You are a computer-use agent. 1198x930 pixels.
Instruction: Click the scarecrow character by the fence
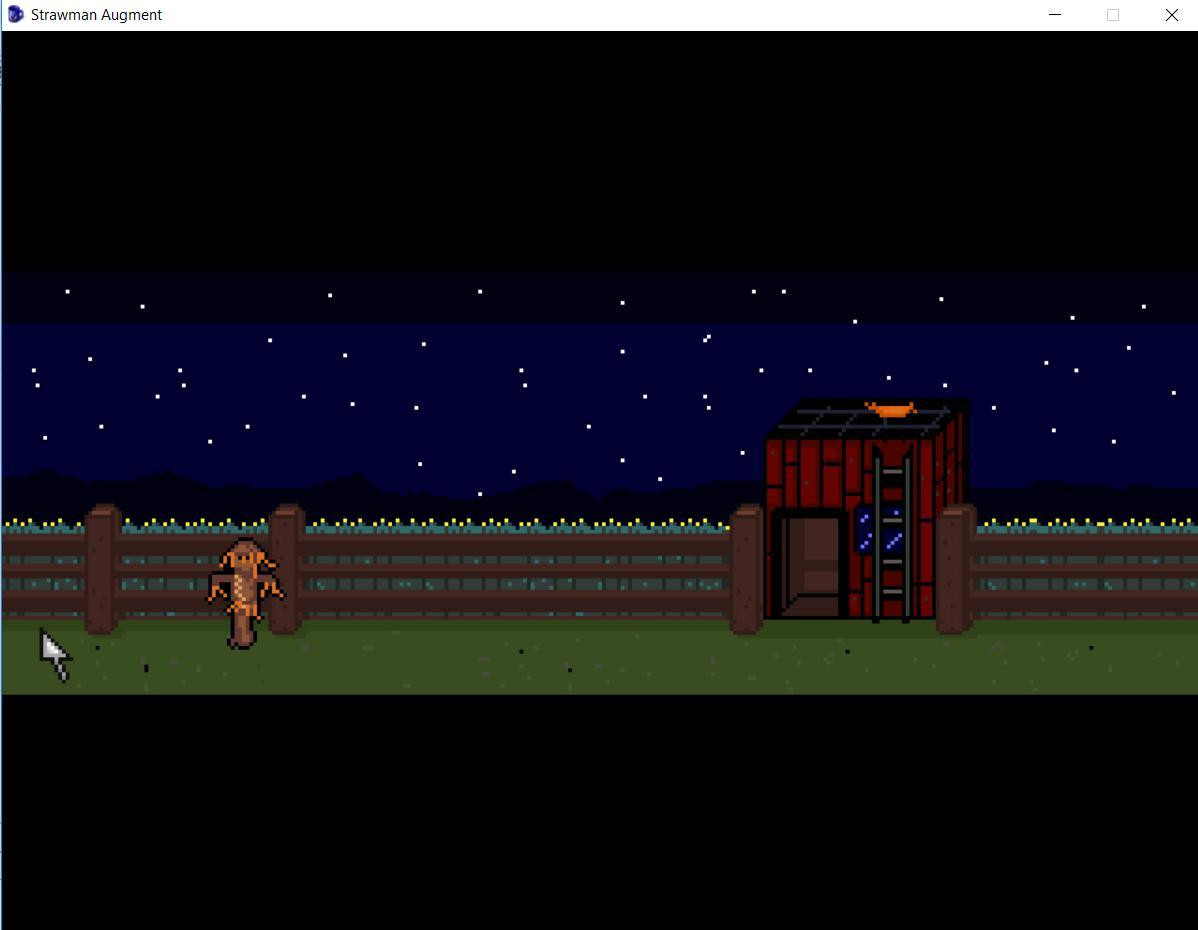click(x=244, y=593)
